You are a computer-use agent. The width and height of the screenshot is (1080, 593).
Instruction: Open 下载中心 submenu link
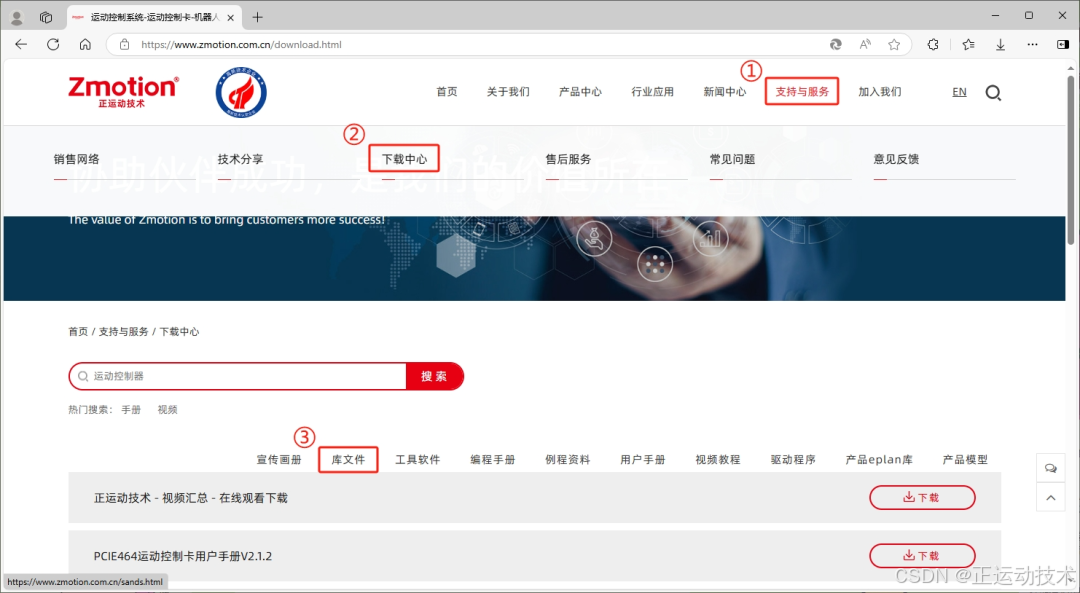click(x=404, y=159)
